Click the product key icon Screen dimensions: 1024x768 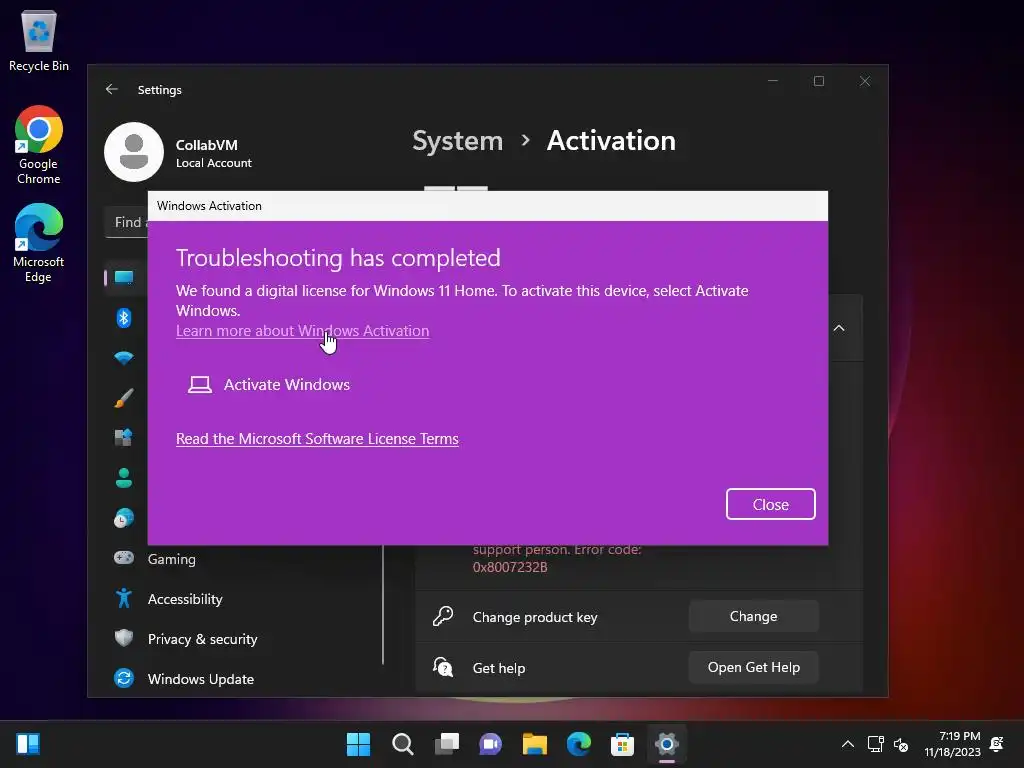443,616
